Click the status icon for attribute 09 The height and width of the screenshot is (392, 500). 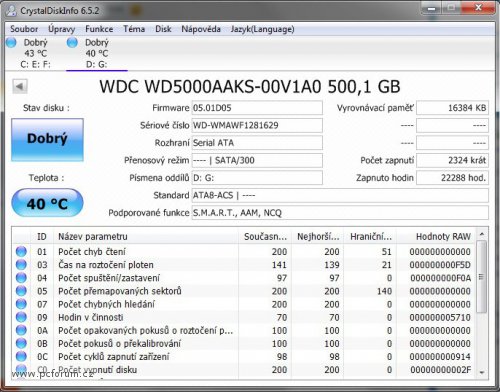click(x=21, y=317)
